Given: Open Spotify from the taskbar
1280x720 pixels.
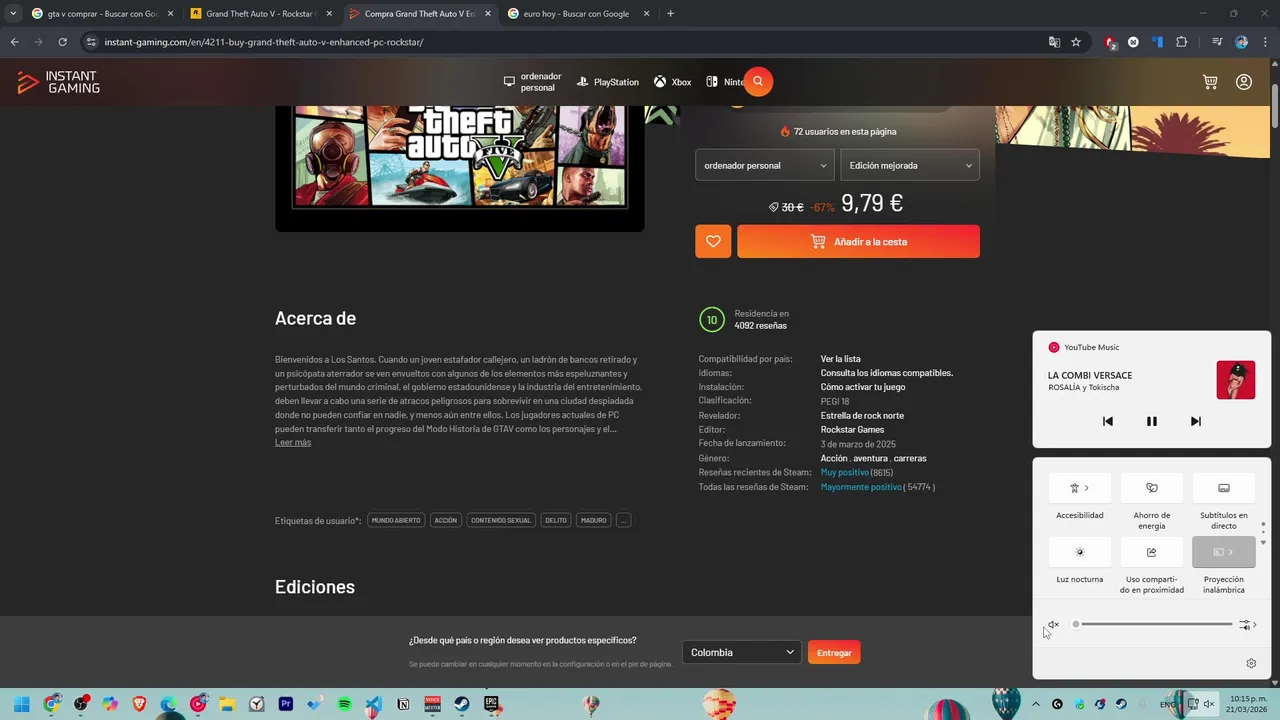Looking at the screenshot, I should click(x=344, y=704).
